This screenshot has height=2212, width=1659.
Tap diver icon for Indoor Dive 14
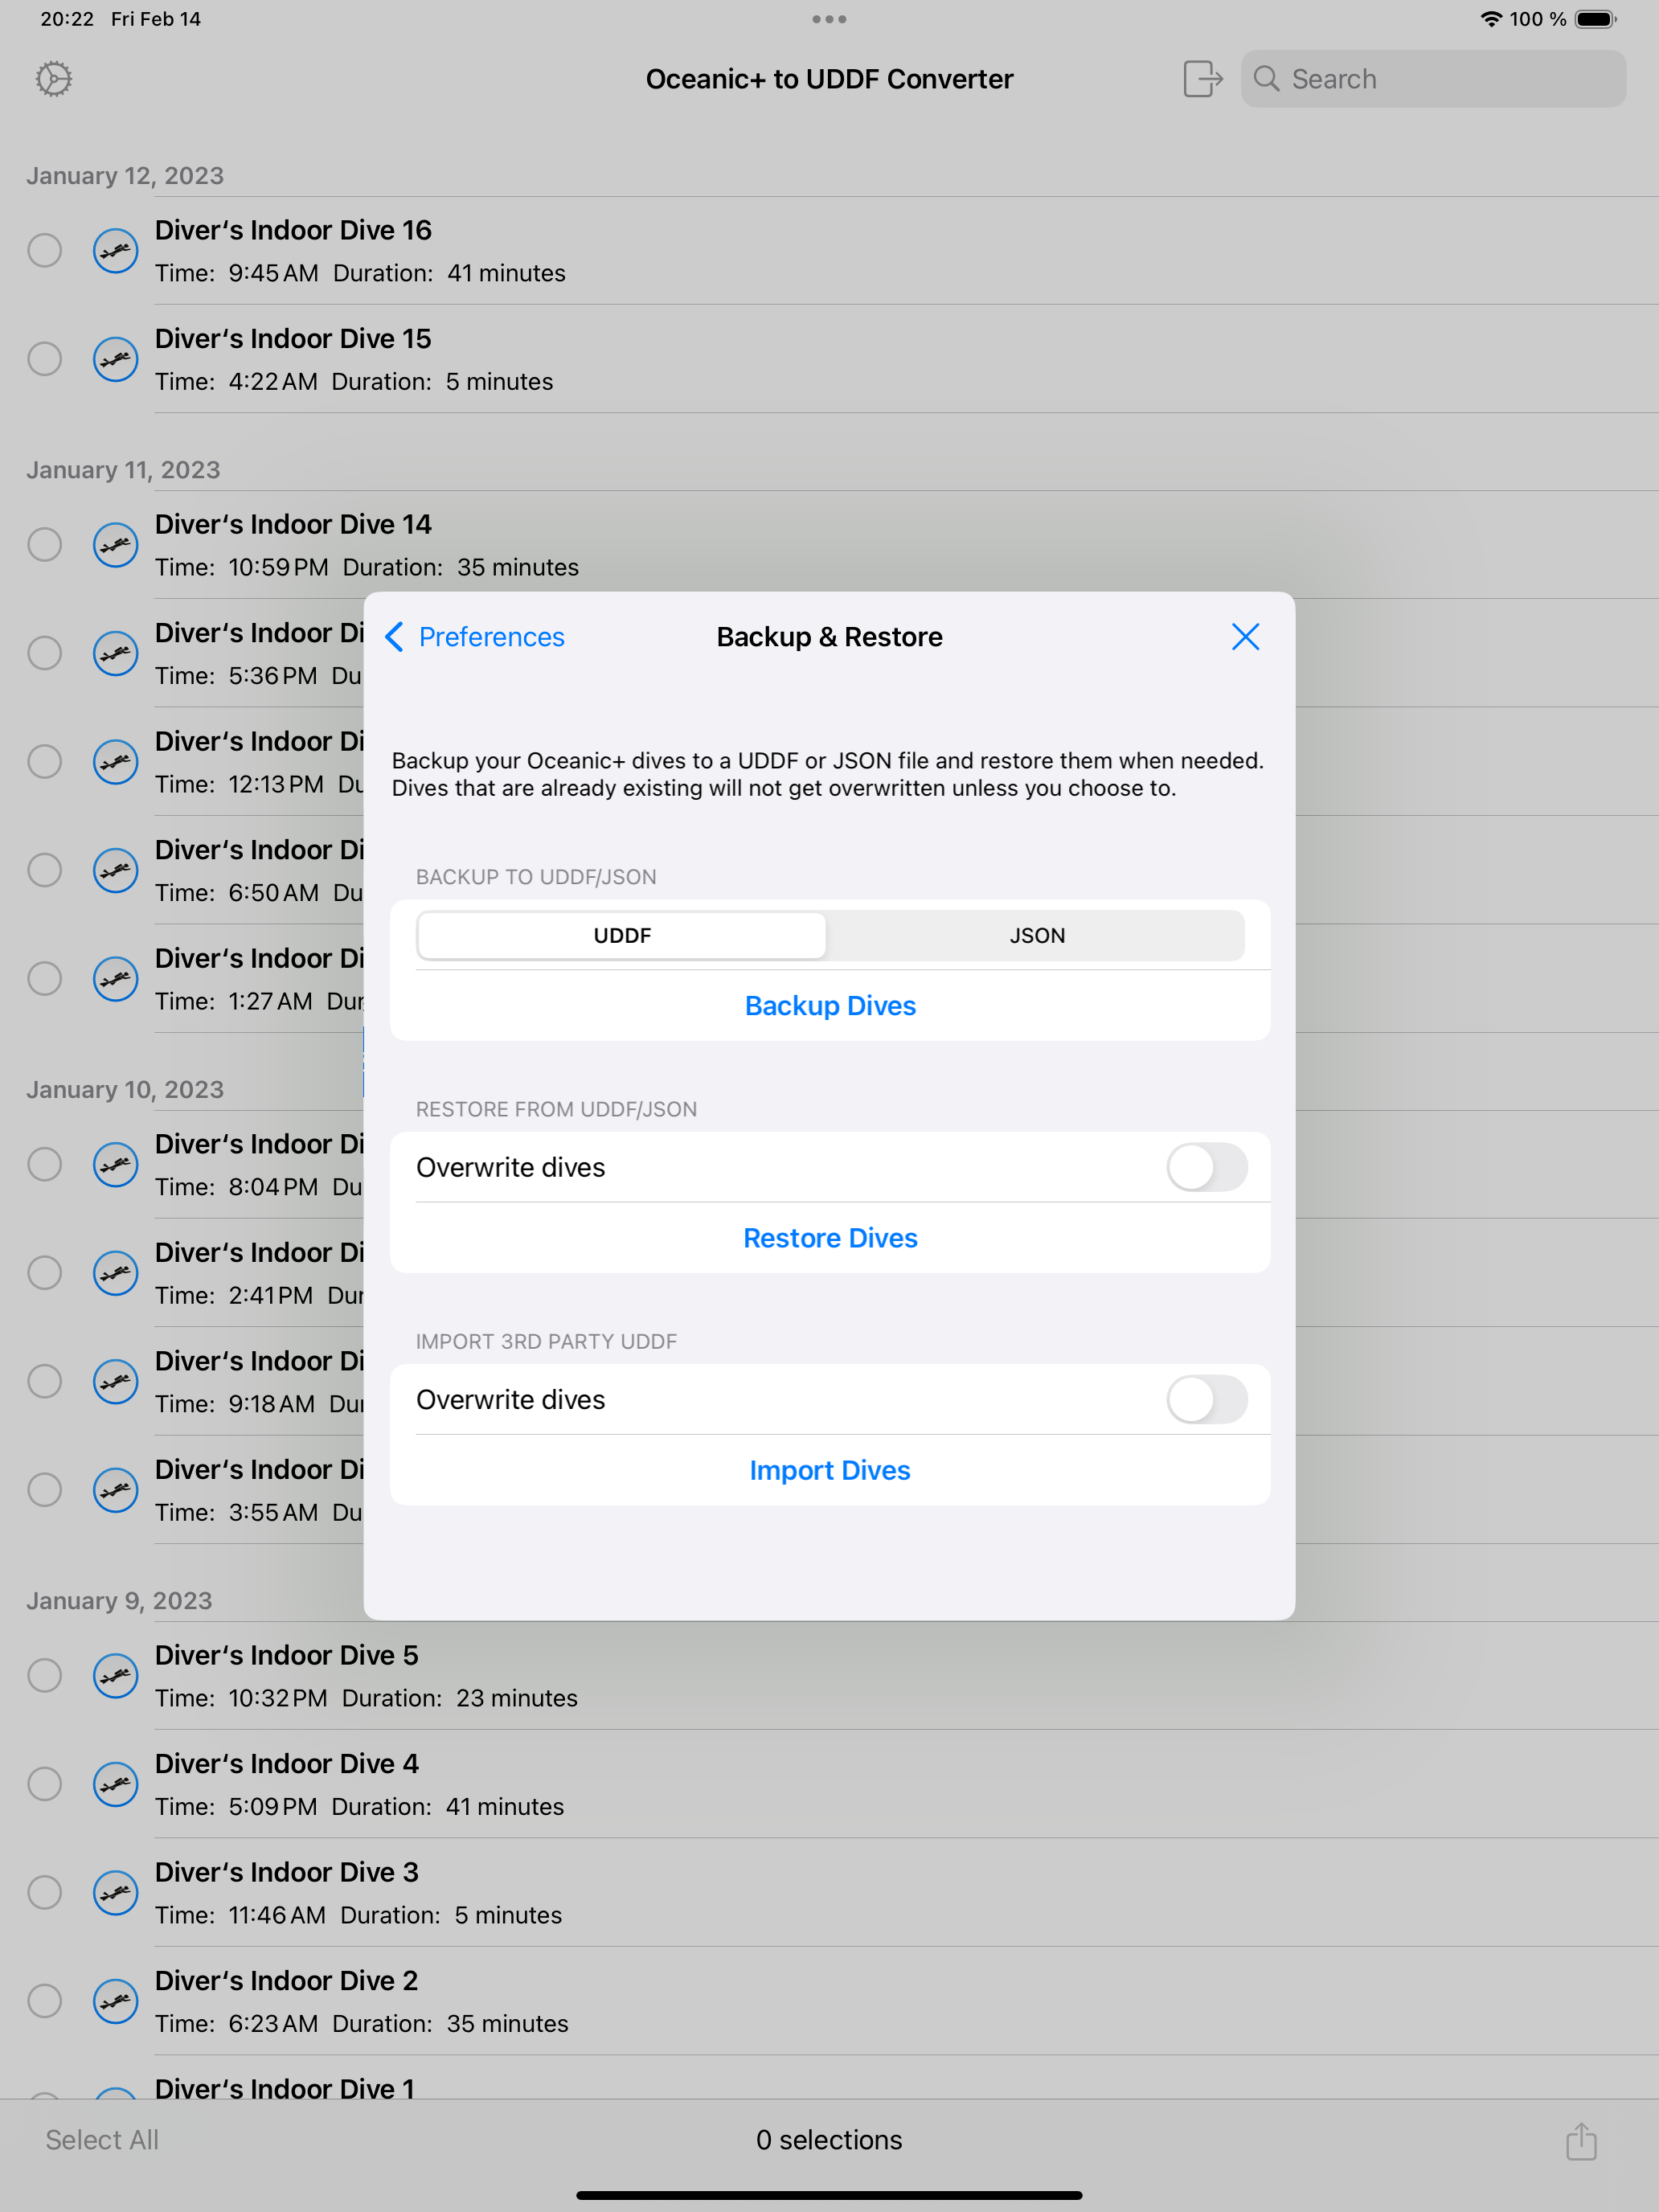pyautogui.click(x=116, y=545)
